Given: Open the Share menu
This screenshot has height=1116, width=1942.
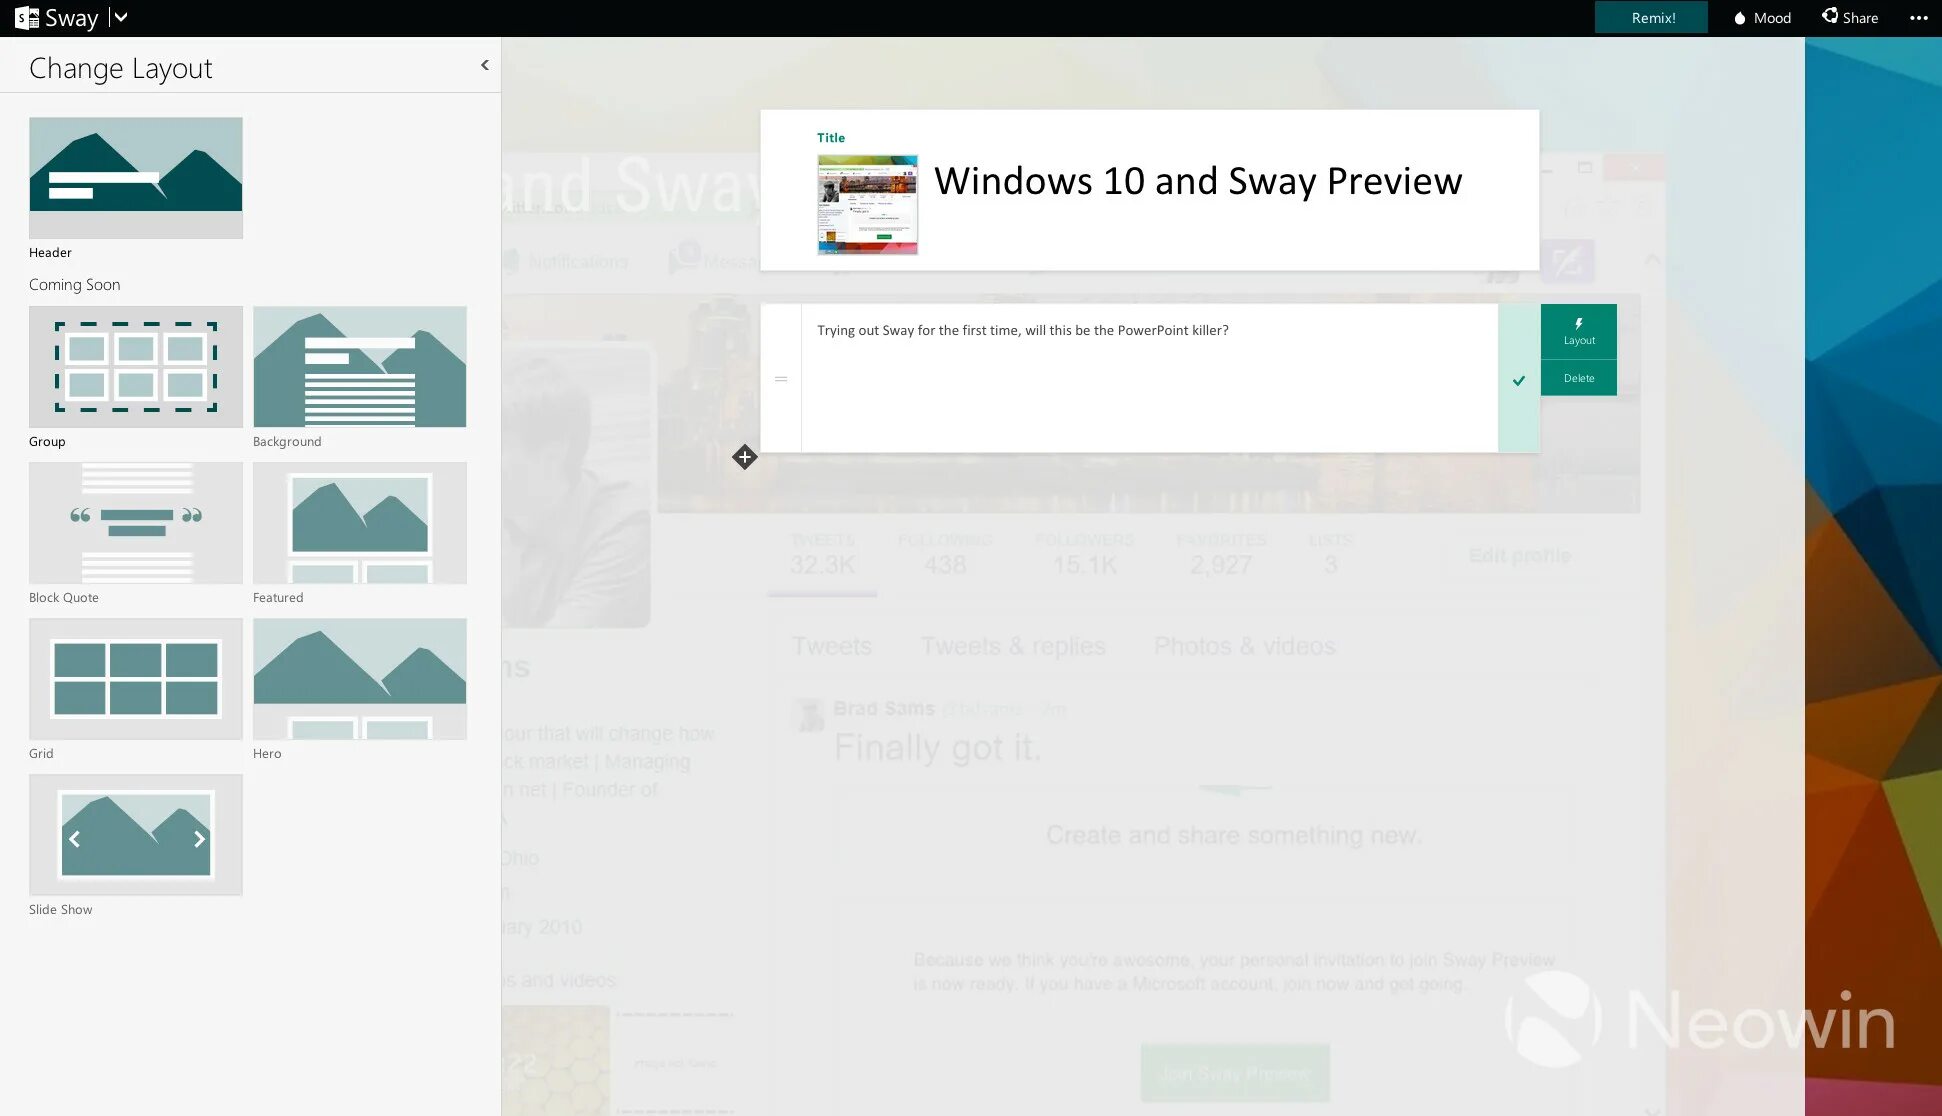Looking at the screenshot, I should click(x=1850, y=18).
